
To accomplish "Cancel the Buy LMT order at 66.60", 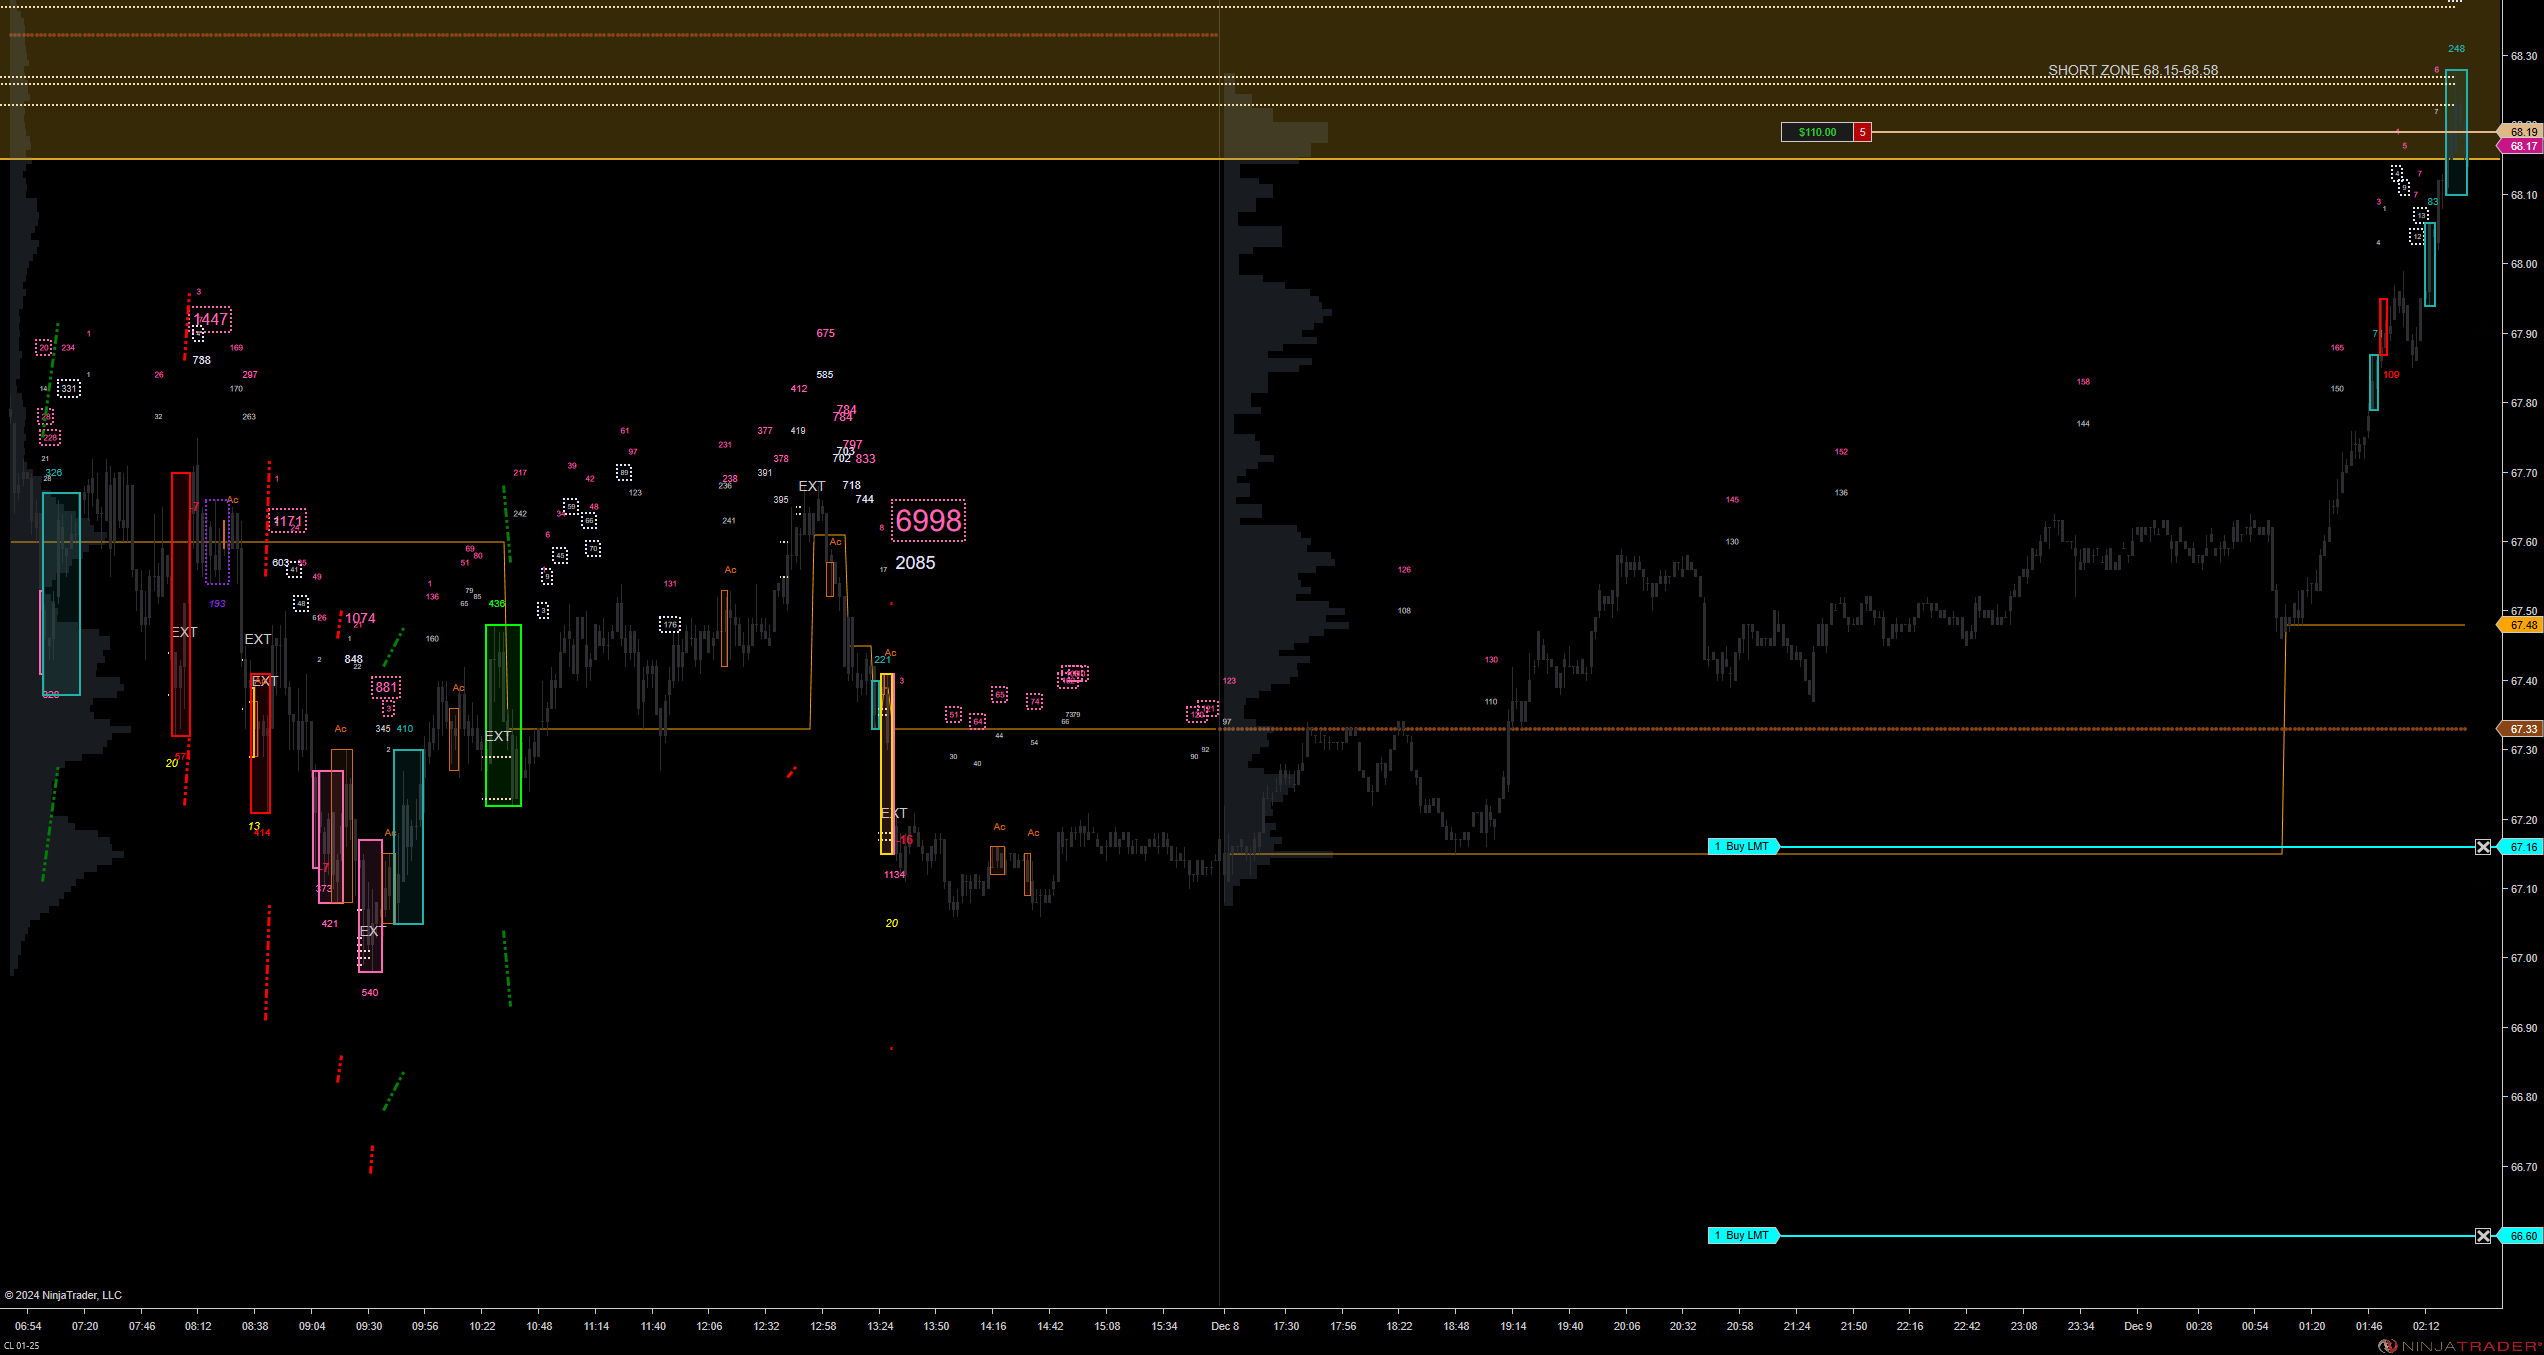I will click(x=2483, y=1236).
